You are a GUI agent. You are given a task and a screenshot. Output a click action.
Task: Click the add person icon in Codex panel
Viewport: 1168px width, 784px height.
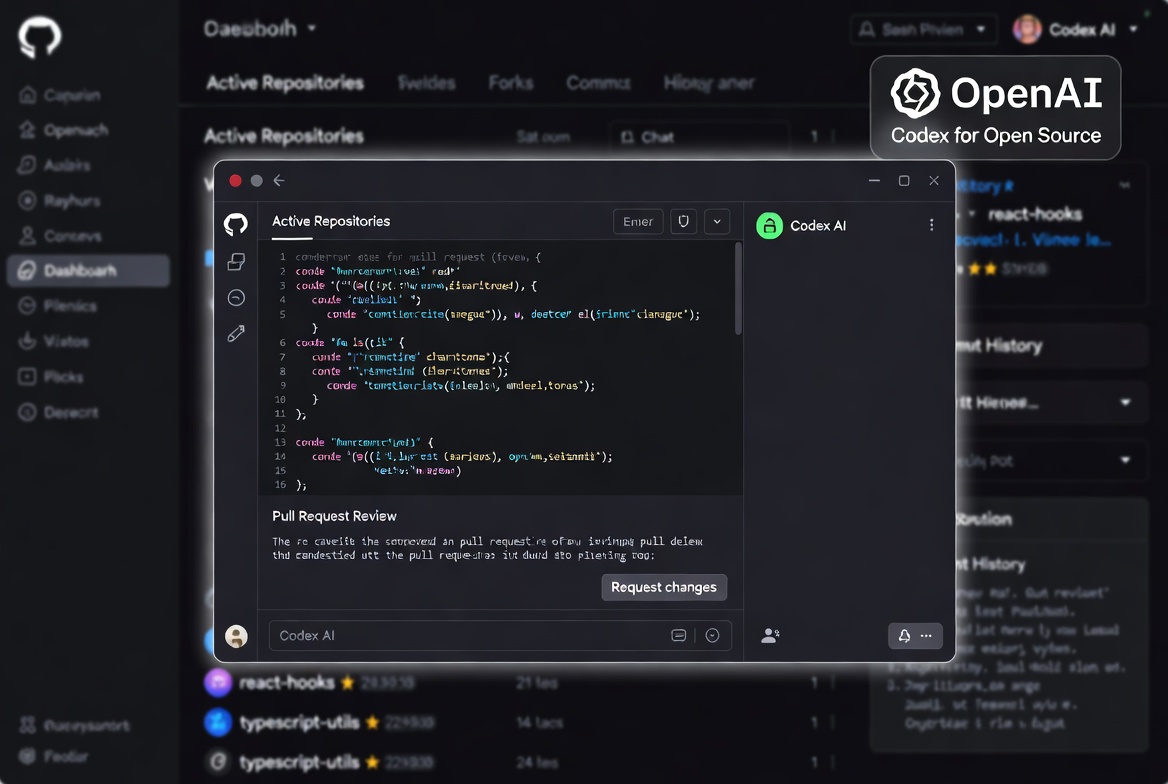[x=770, y=636]
